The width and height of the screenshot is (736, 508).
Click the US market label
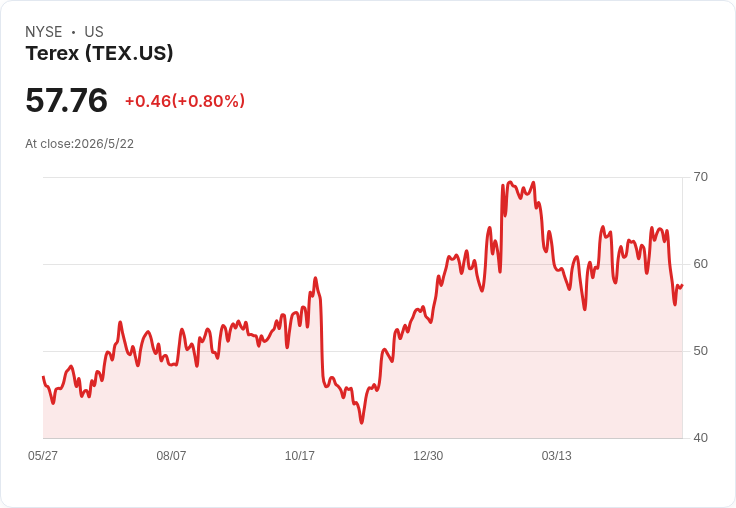point(94,32)
